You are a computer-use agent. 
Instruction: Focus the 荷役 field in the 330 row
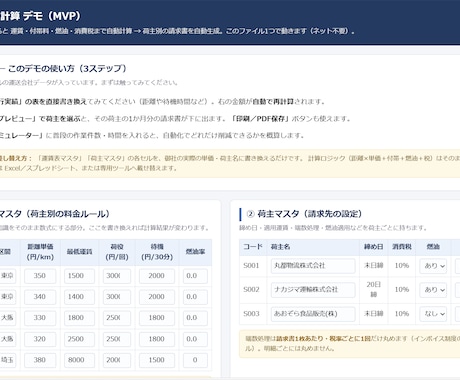[x=117, y=318]
